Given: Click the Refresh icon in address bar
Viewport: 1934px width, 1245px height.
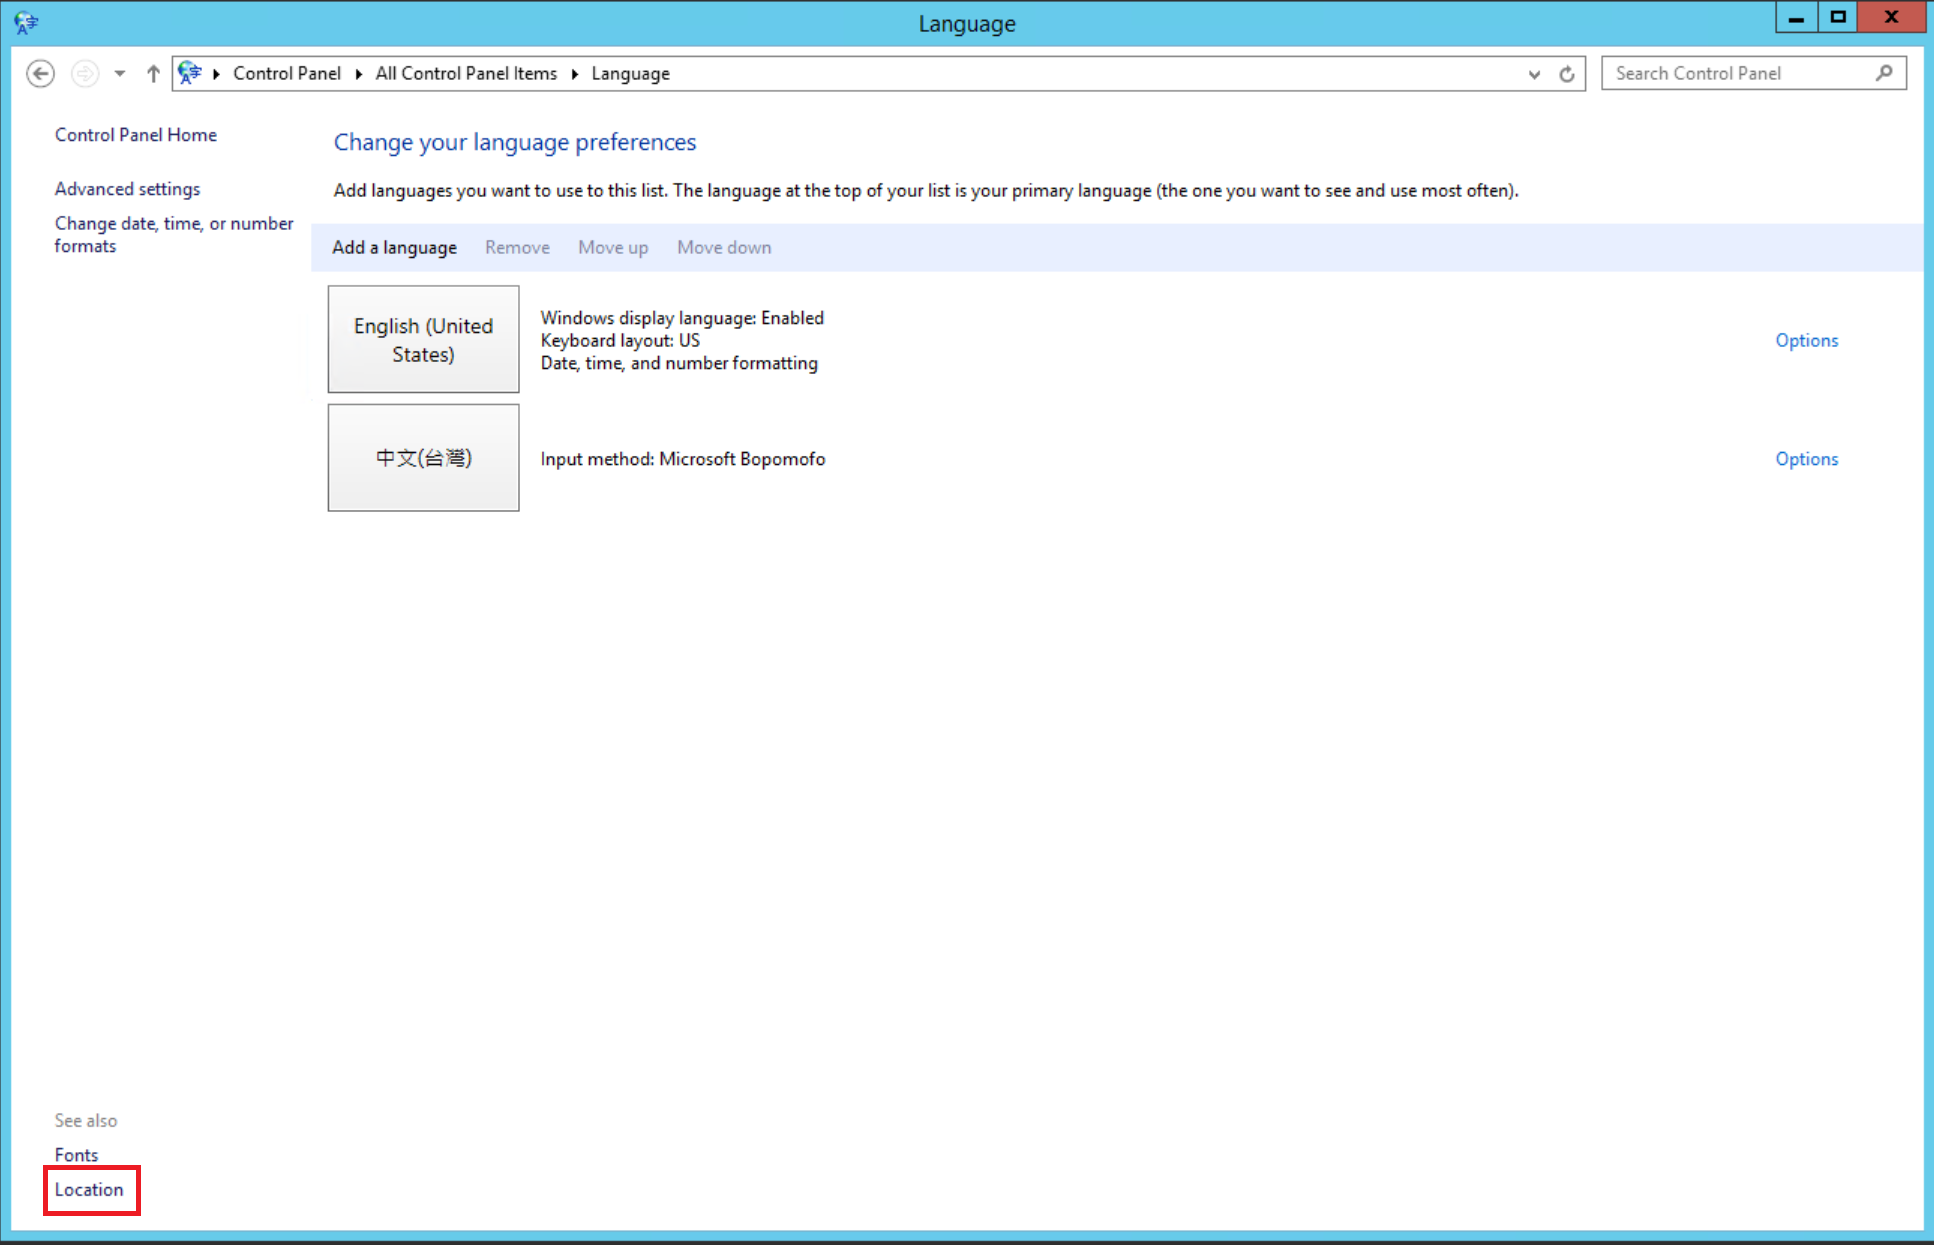Looking at the screenshot, I should (x=1567, y=74).
